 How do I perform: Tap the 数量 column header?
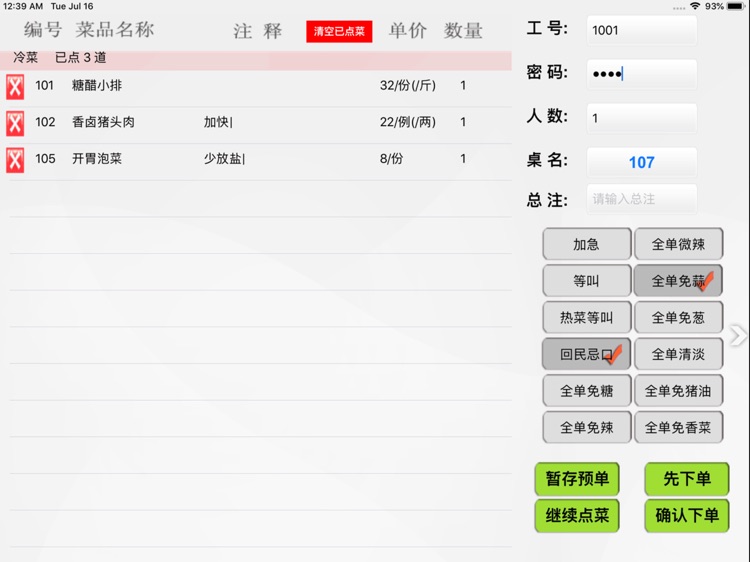[x=463, y=31]
